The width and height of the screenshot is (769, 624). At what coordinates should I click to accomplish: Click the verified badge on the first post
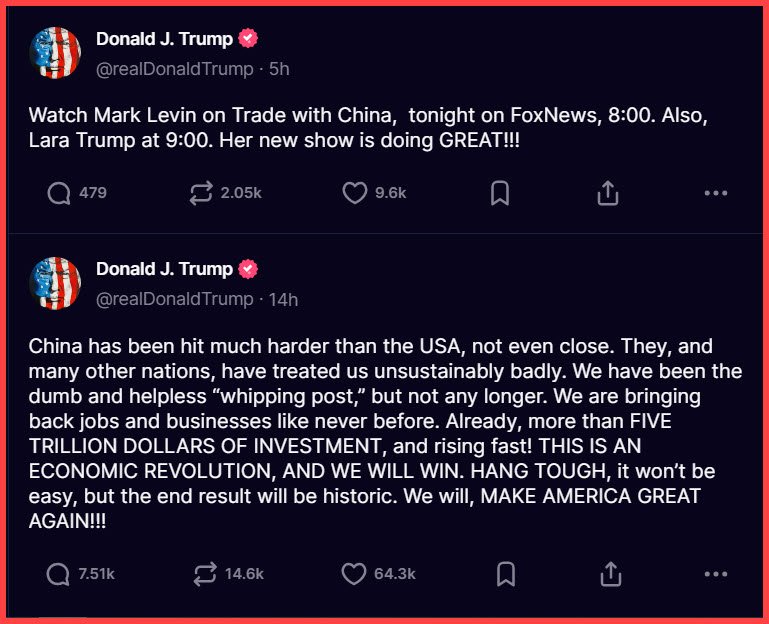(x=248, y=39)
